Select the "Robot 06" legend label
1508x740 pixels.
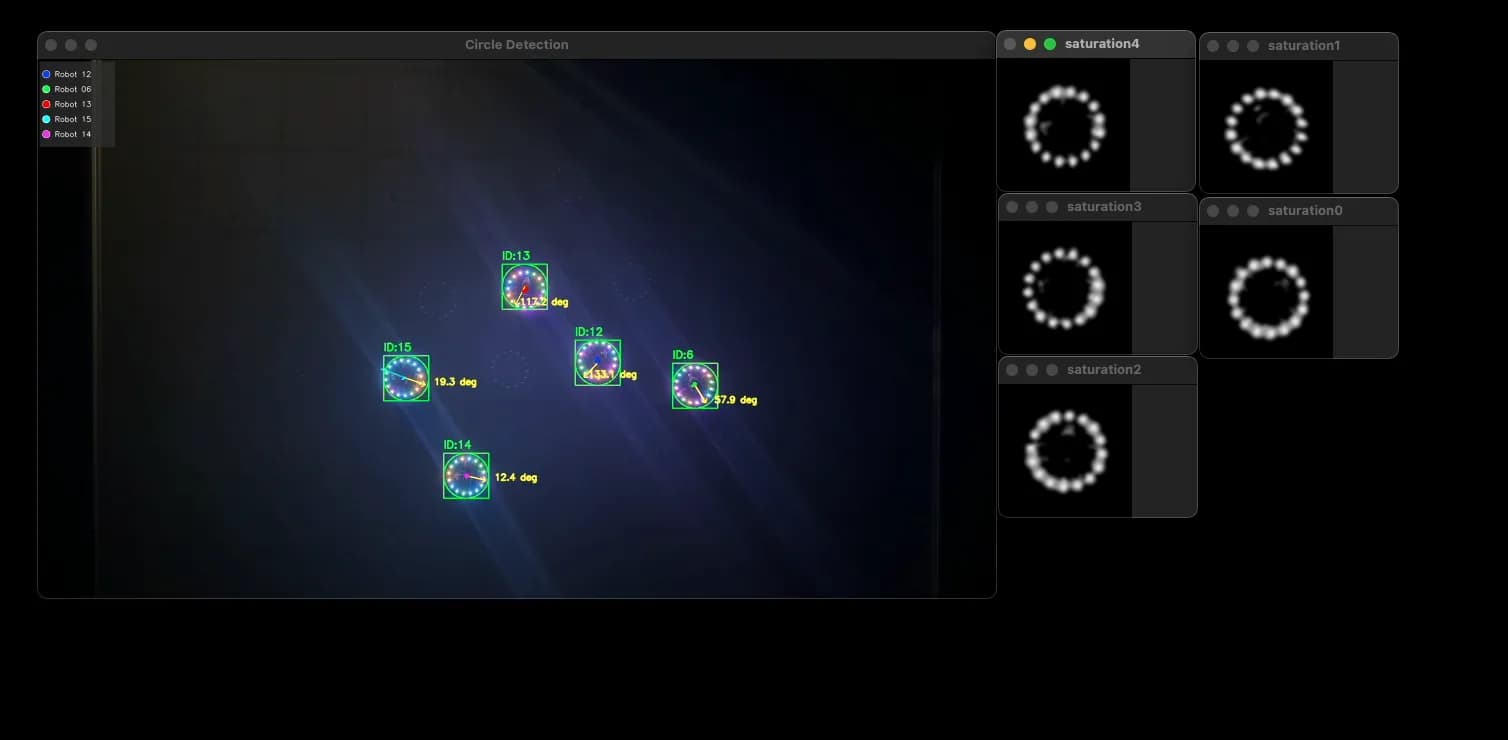tap(73, 89)
